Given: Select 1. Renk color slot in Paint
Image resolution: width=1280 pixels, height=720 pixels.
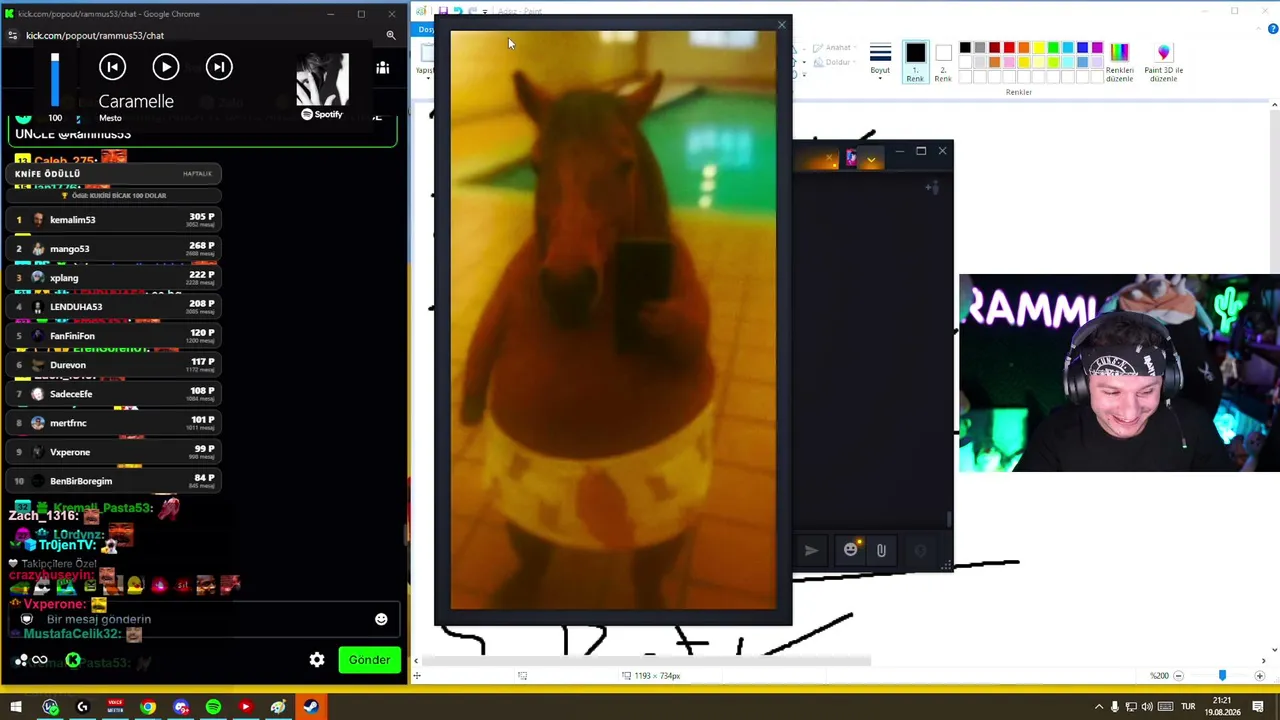Looking at the screenshot, I should click(x=915, y=62).
